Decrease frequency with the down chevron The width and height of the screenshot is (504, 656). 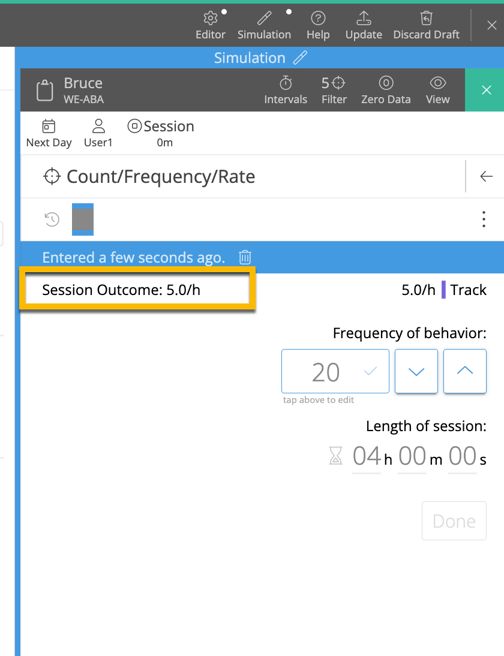point(416,371)
